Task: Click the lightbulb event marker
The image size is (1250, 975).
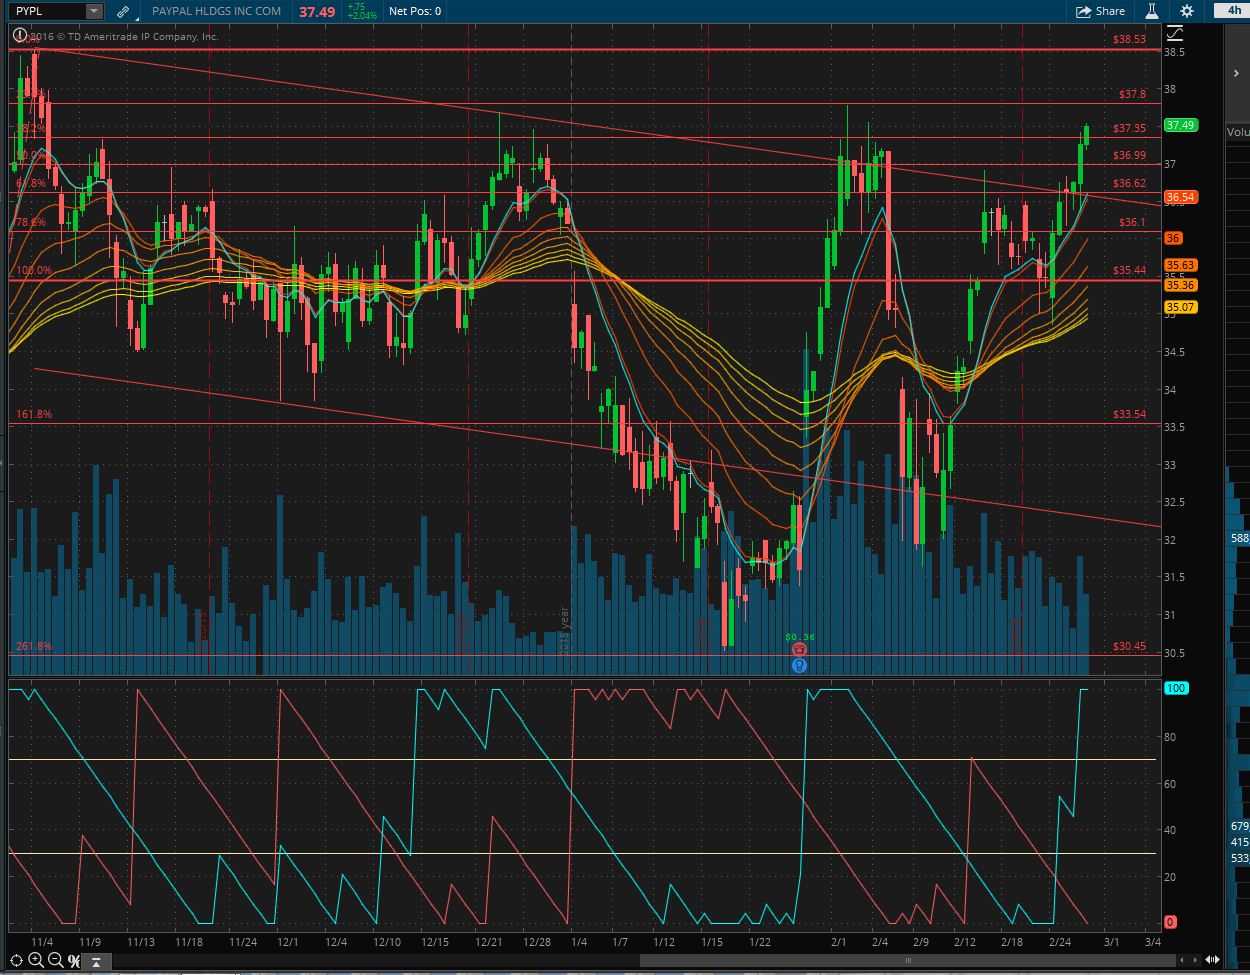Action: click(799, 665)
